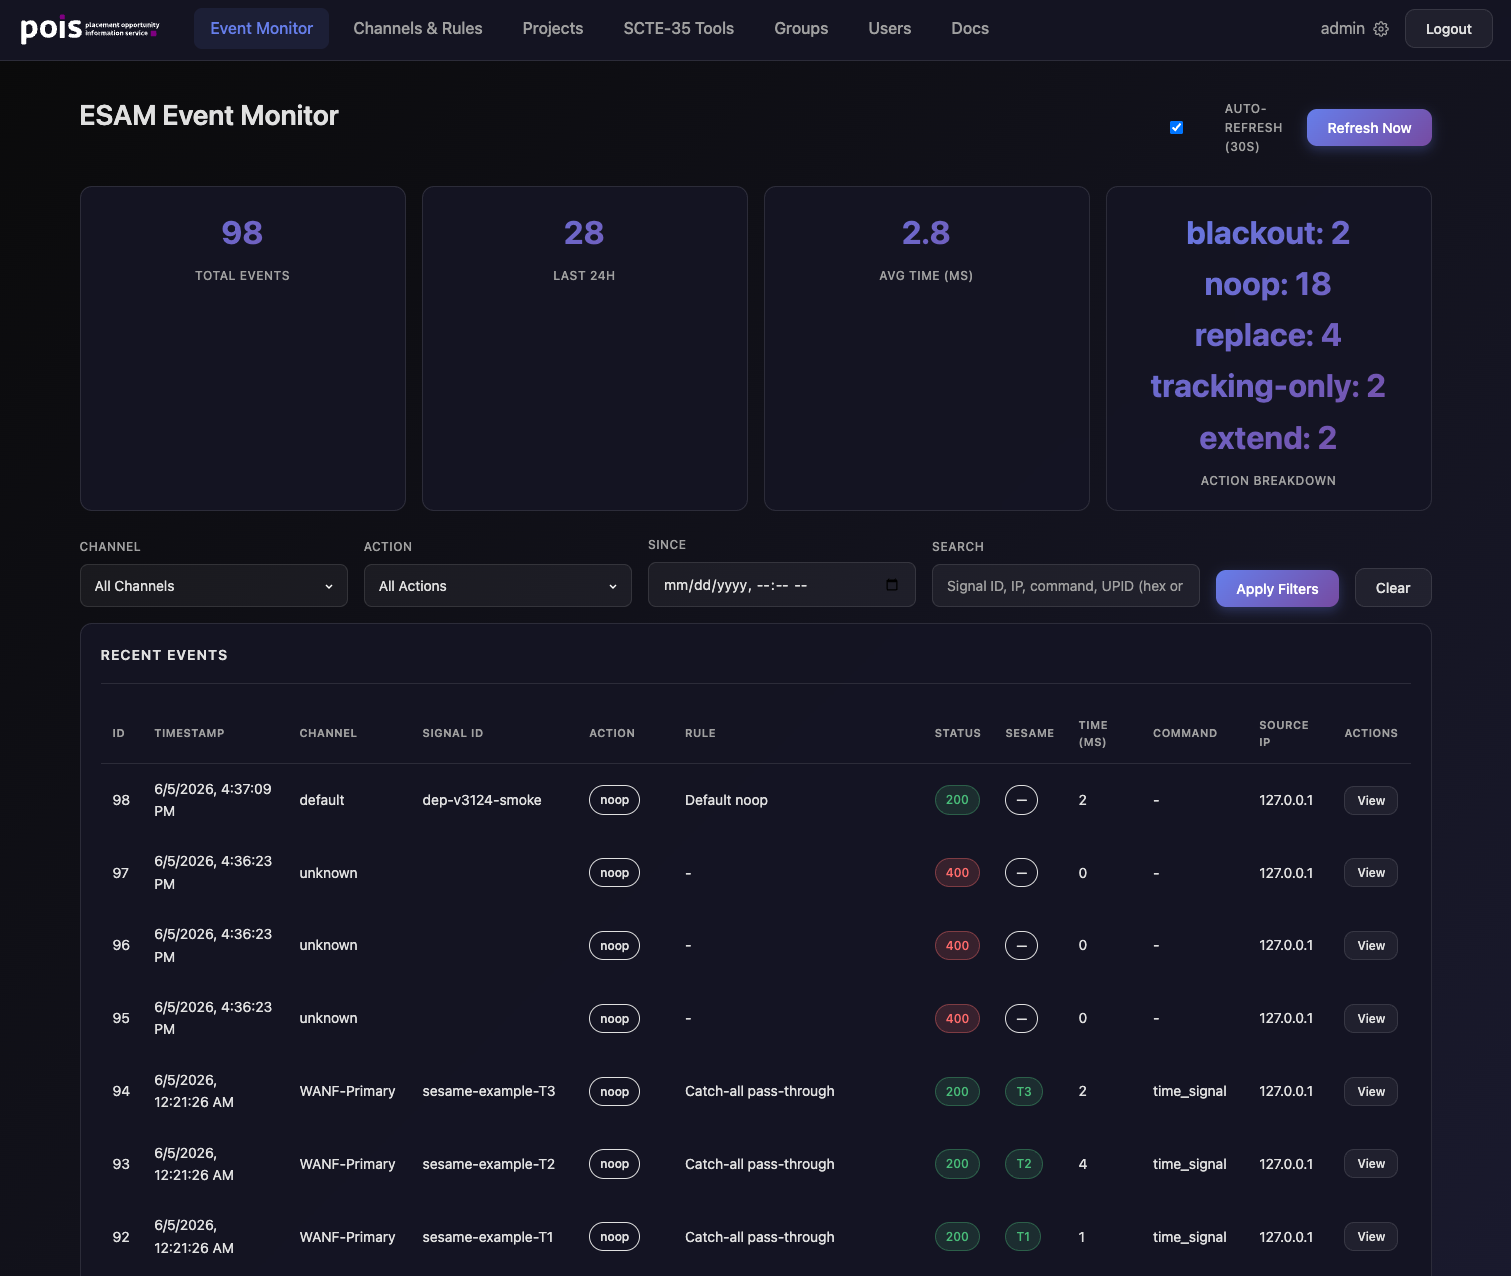Apply Filters to events list
The width and height of the screenshot is (1511, 1276).
point(1277,589)
